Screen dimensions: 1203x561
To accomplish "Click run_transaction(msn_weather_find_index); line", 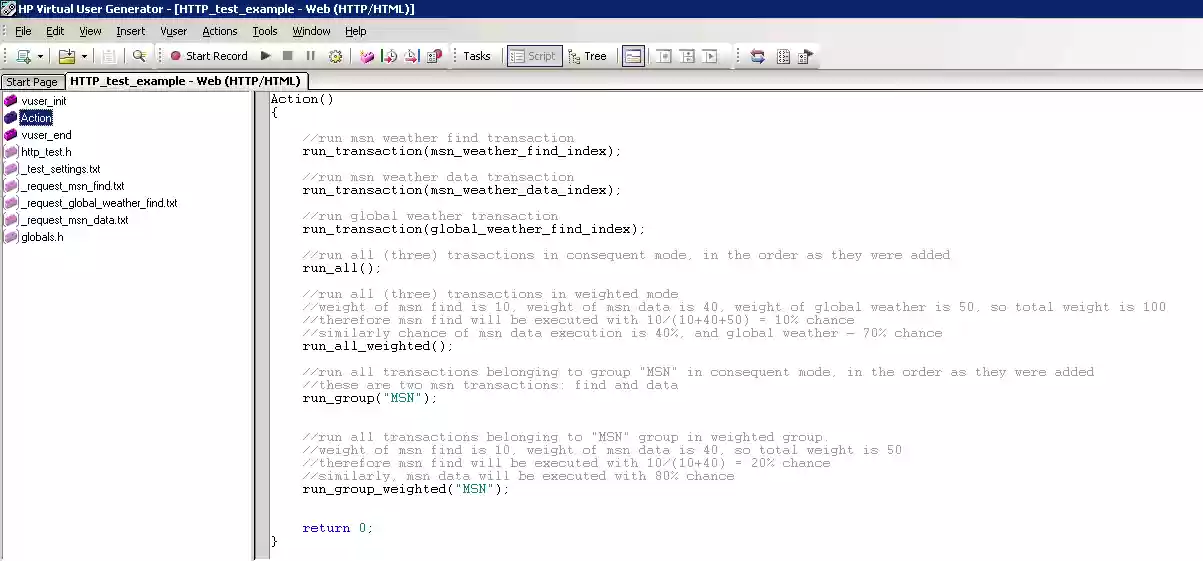I will [x=462, y=151].
